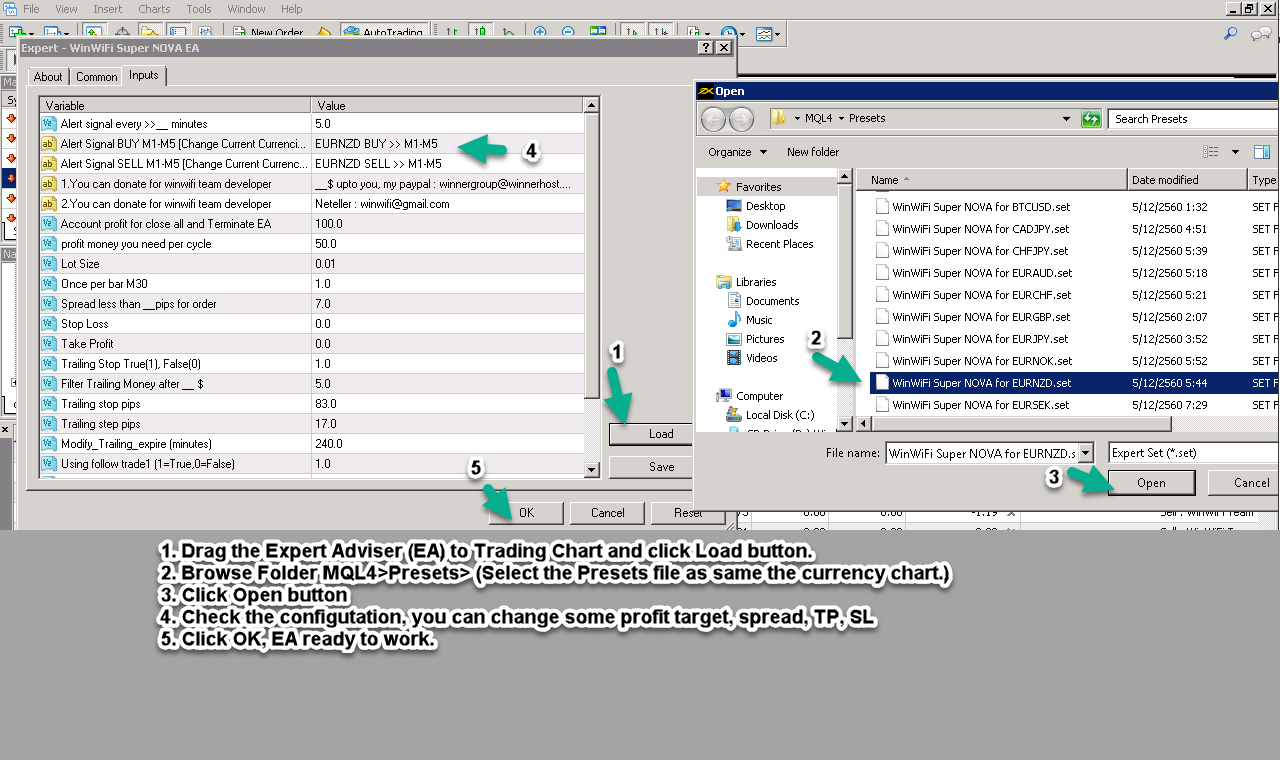The image size is (1280, 760).
Task: Select Favorites star in navigation pane
Action: pyautogui.click(x=724, y=187)
